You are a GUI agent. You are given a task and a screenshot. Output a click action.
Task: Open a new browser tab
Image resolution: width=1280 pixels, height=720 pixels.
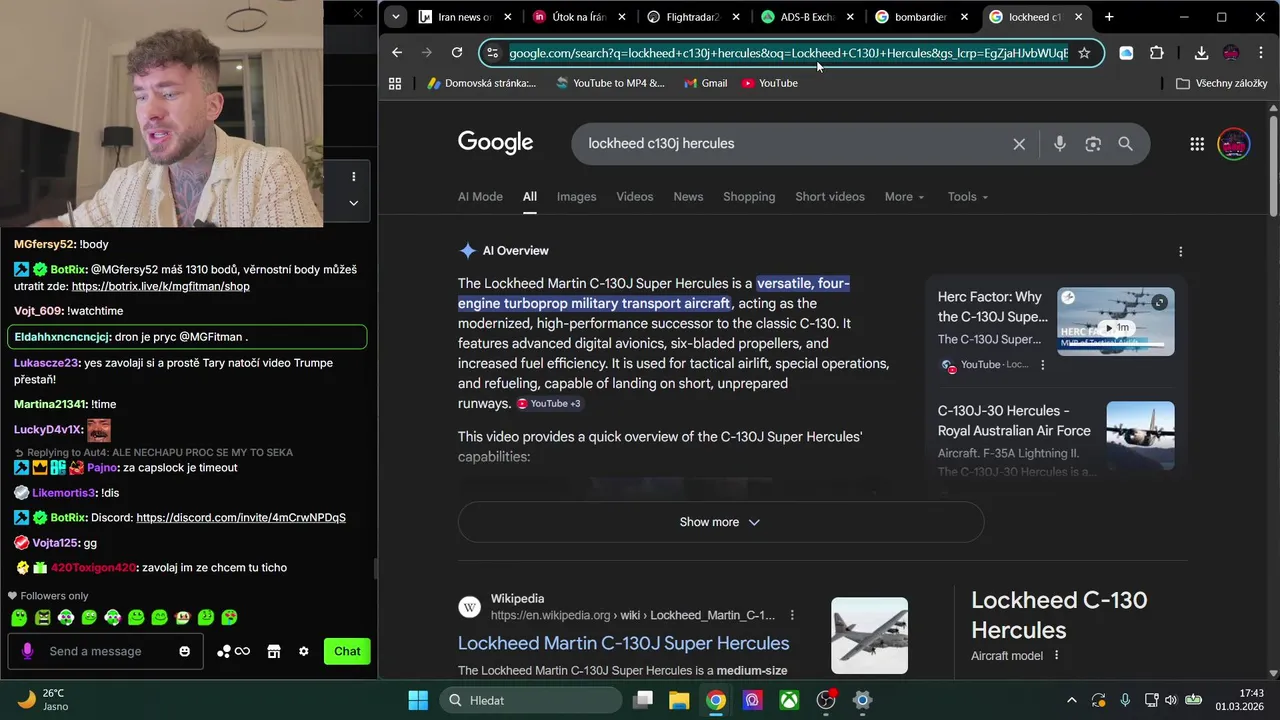click(x=1109, y=17)
